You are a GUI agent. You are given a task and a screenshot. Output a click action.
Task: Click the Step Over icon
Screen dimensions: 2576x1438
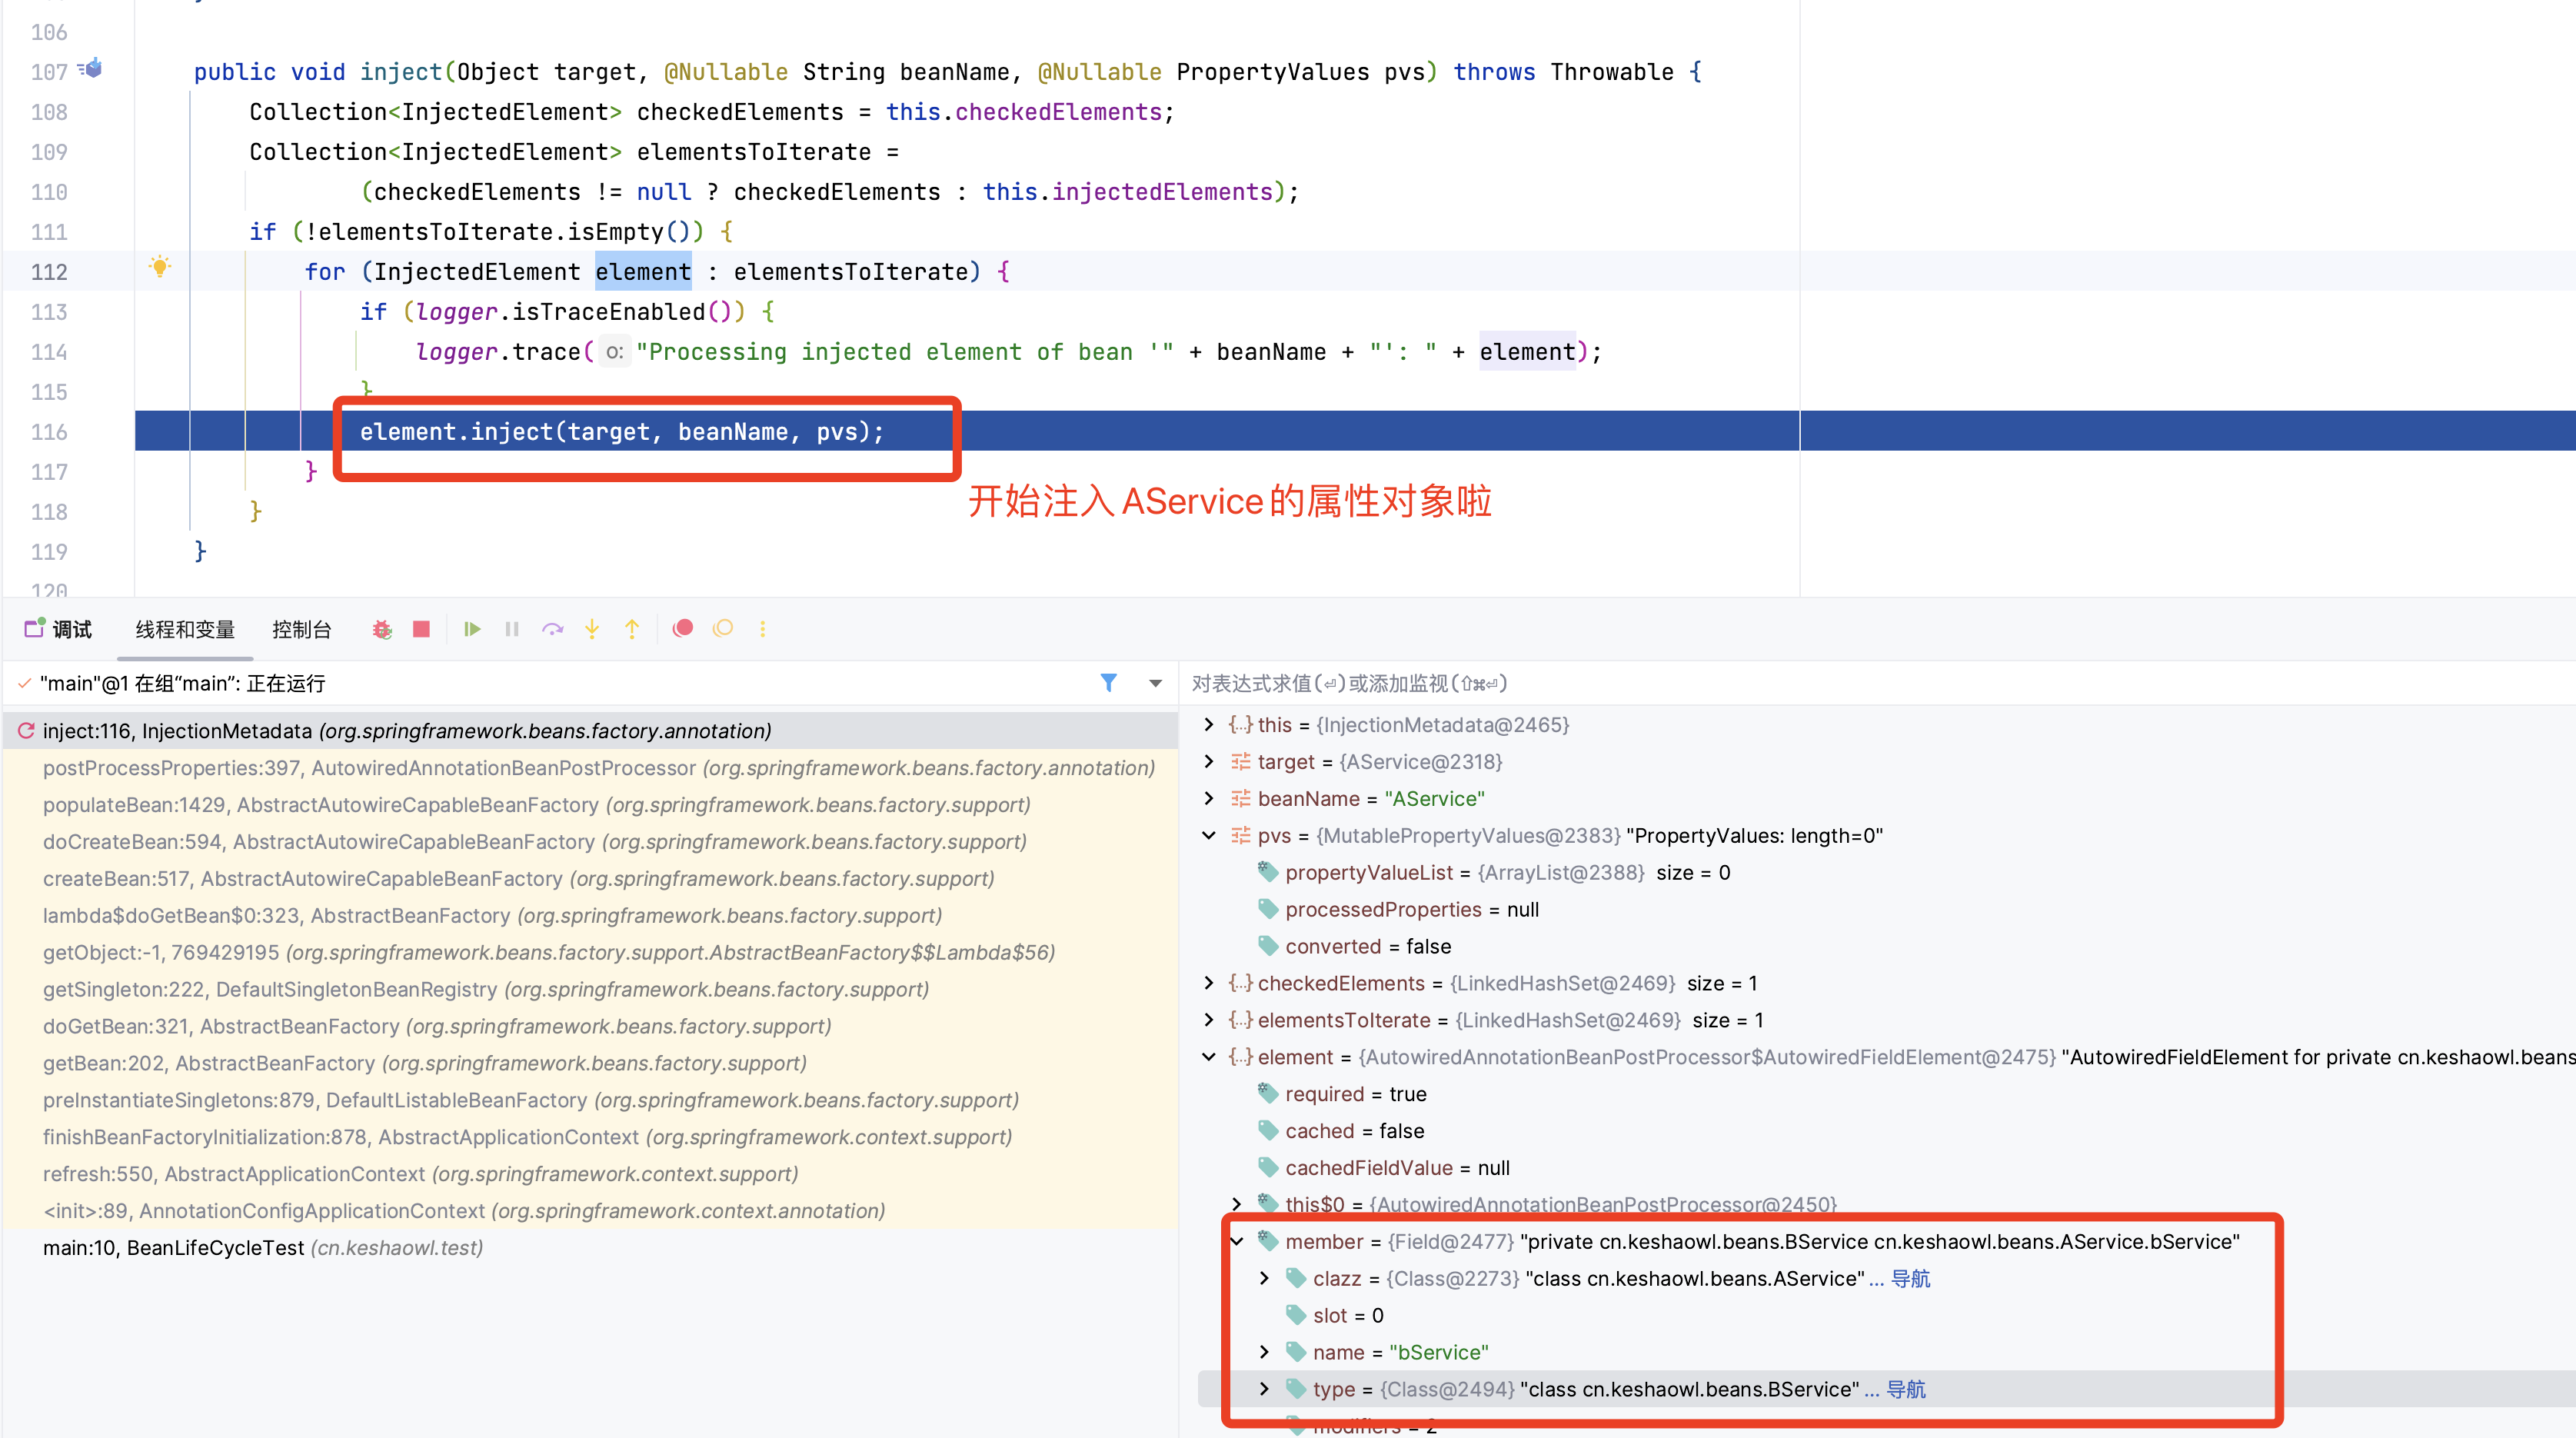pyautogui.click(x=552, y=629)
